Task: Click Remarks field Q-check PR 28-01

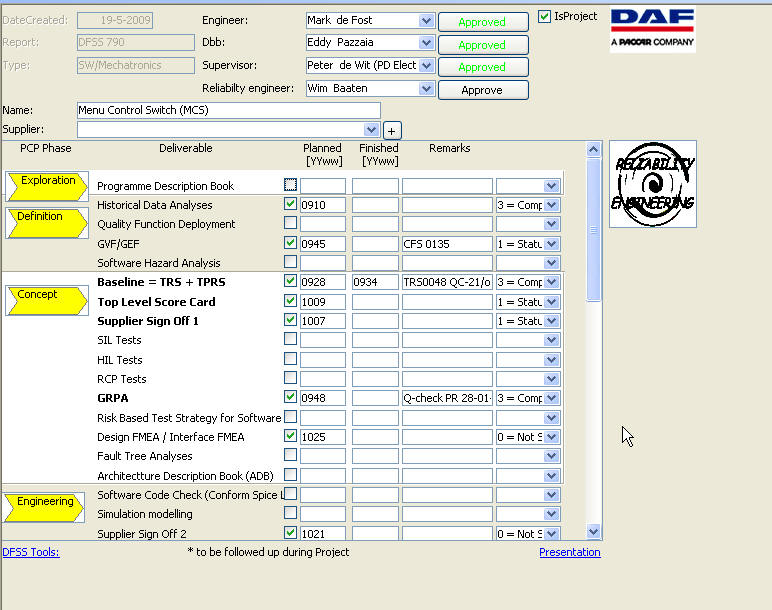Action: pos(447,398)
